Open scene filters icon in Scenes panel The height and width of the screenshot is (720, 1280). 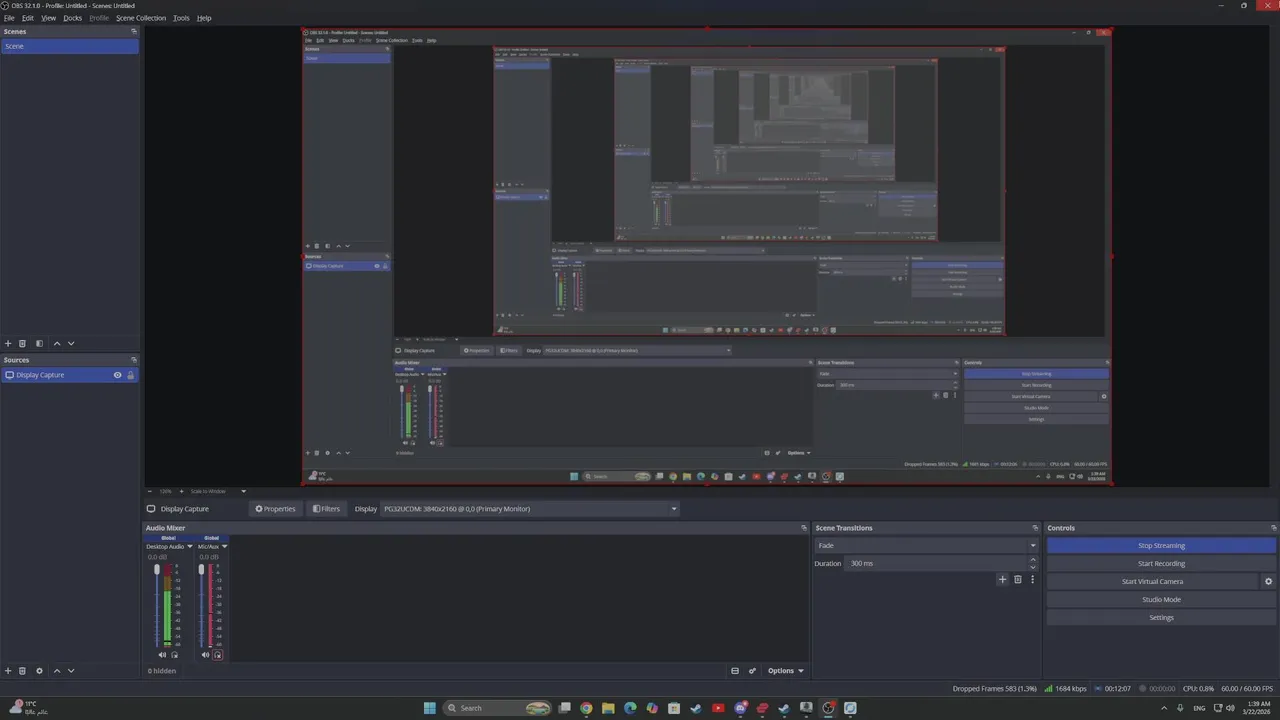click(39, 344)
